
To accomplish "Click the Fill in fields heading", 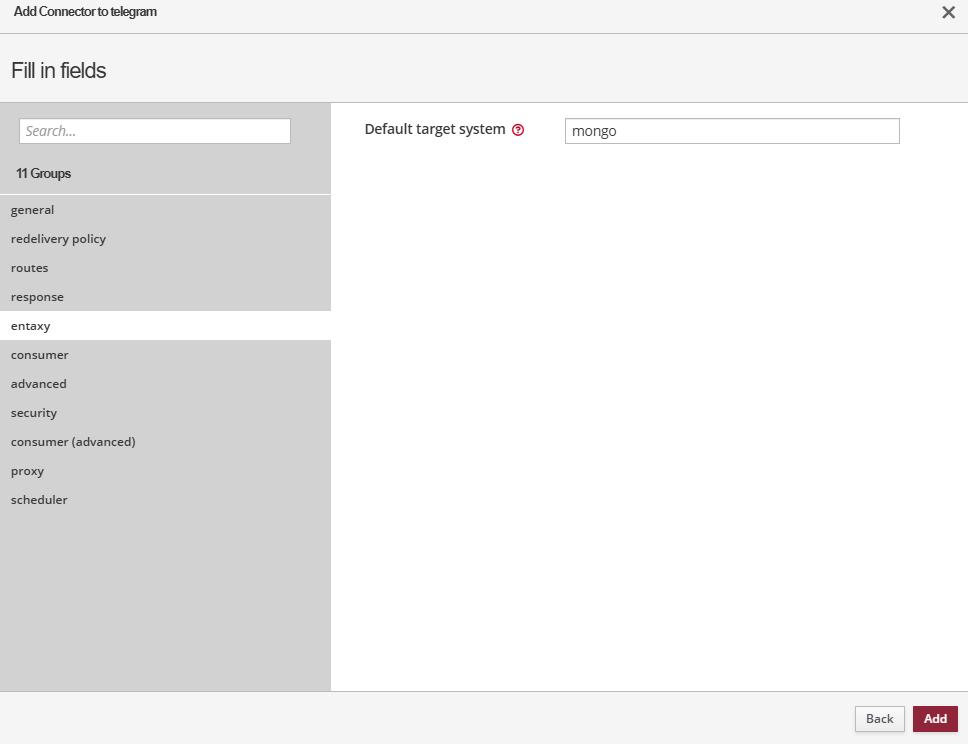I will point(59,70).
